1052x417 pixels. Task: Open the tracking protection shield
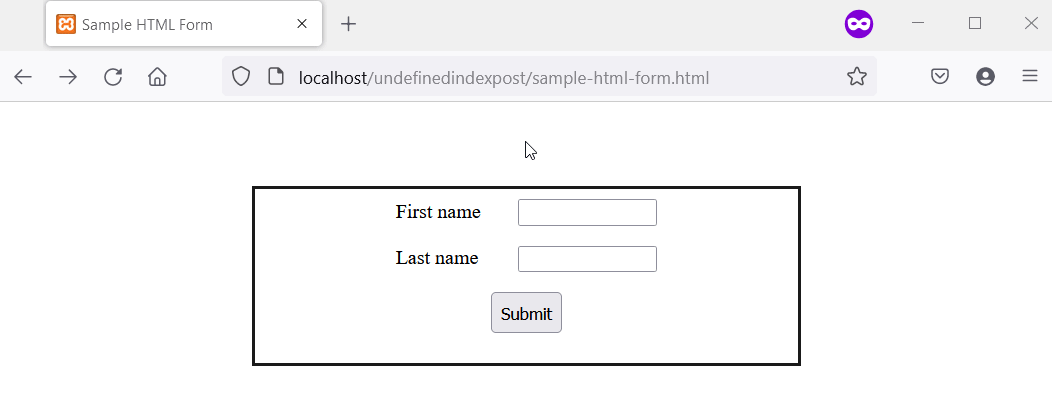point(241,77)
